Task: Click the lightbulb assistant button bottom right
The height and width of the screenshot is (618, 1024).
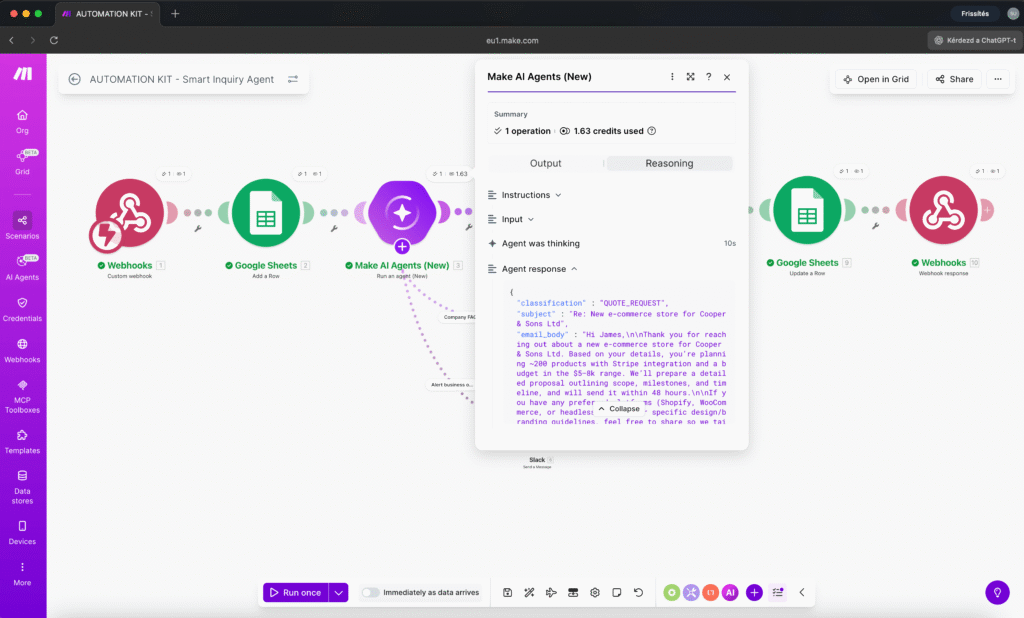Action: coord(997,592)
